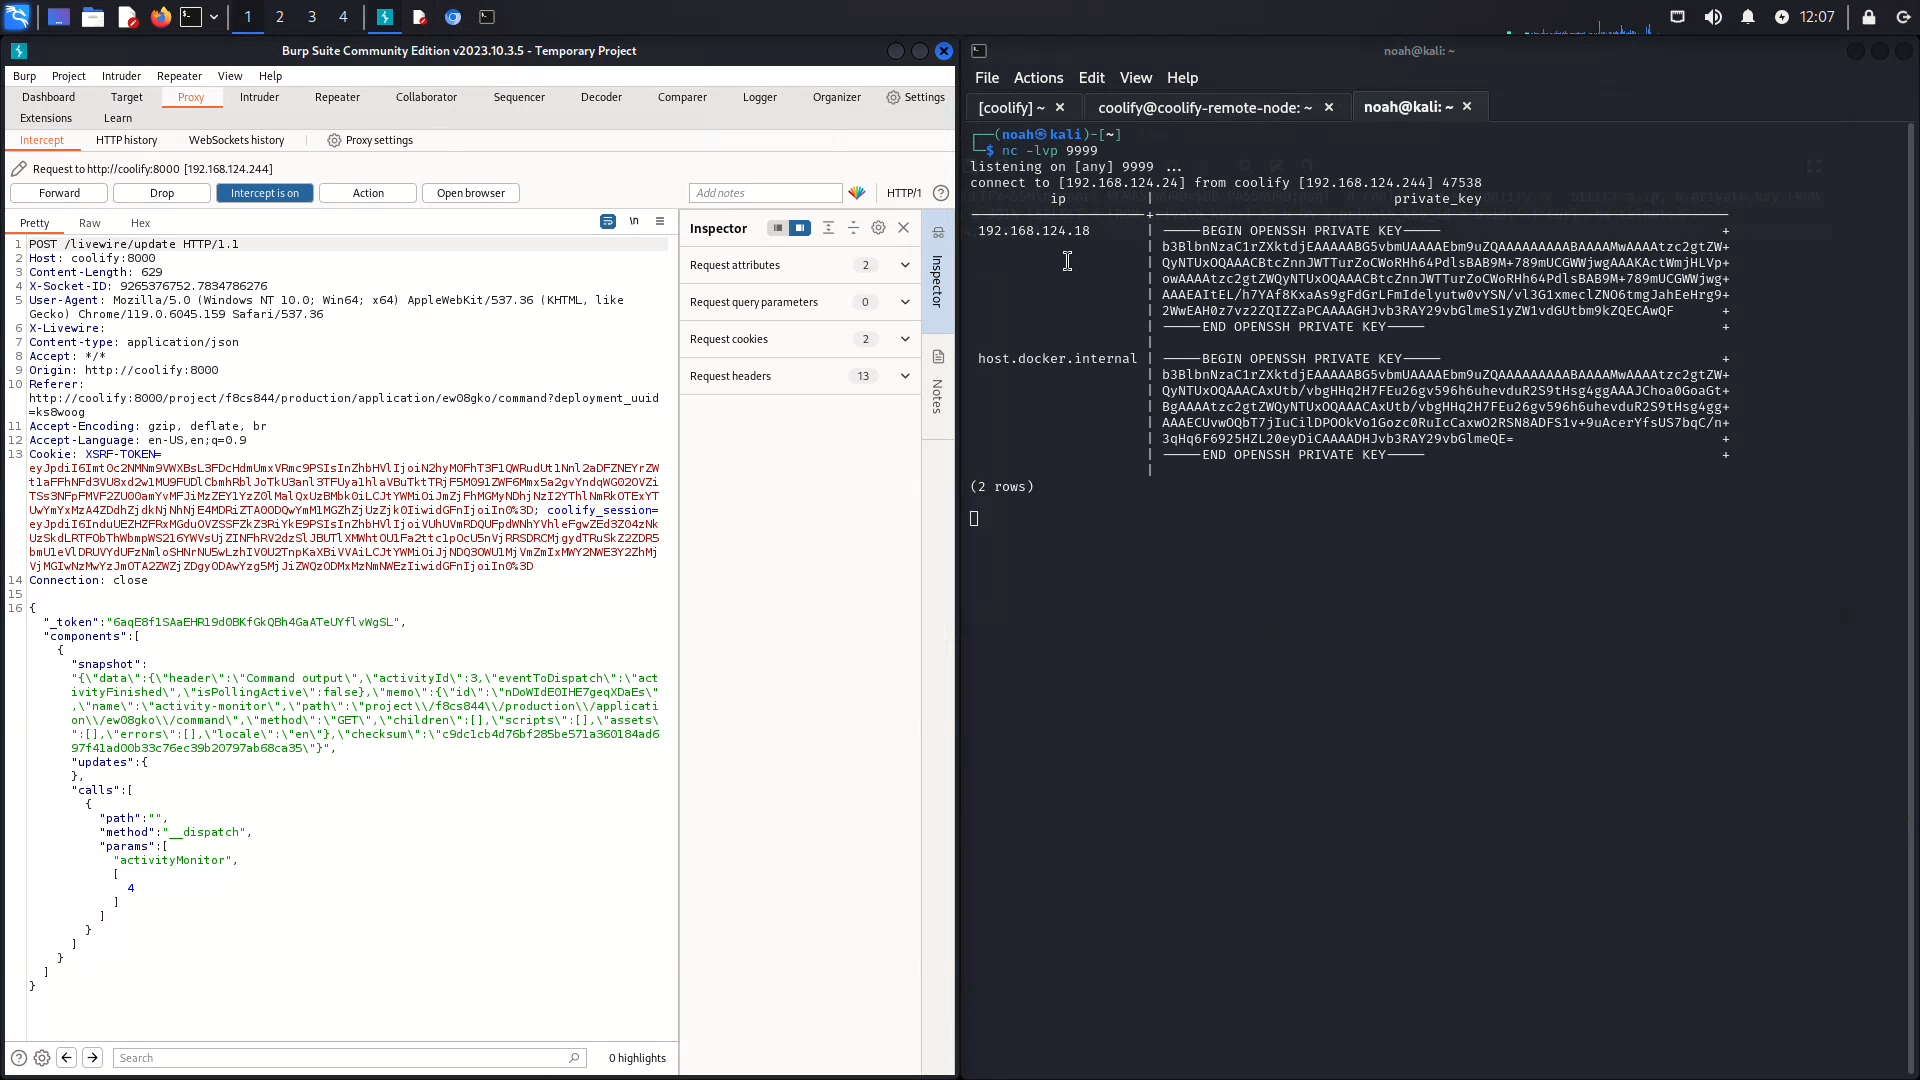This screenshot has height=1080, width=1920.
Task: Set the Inspector to the side-by-side layout
Action: pyautogui.click(x=800, y=228)
